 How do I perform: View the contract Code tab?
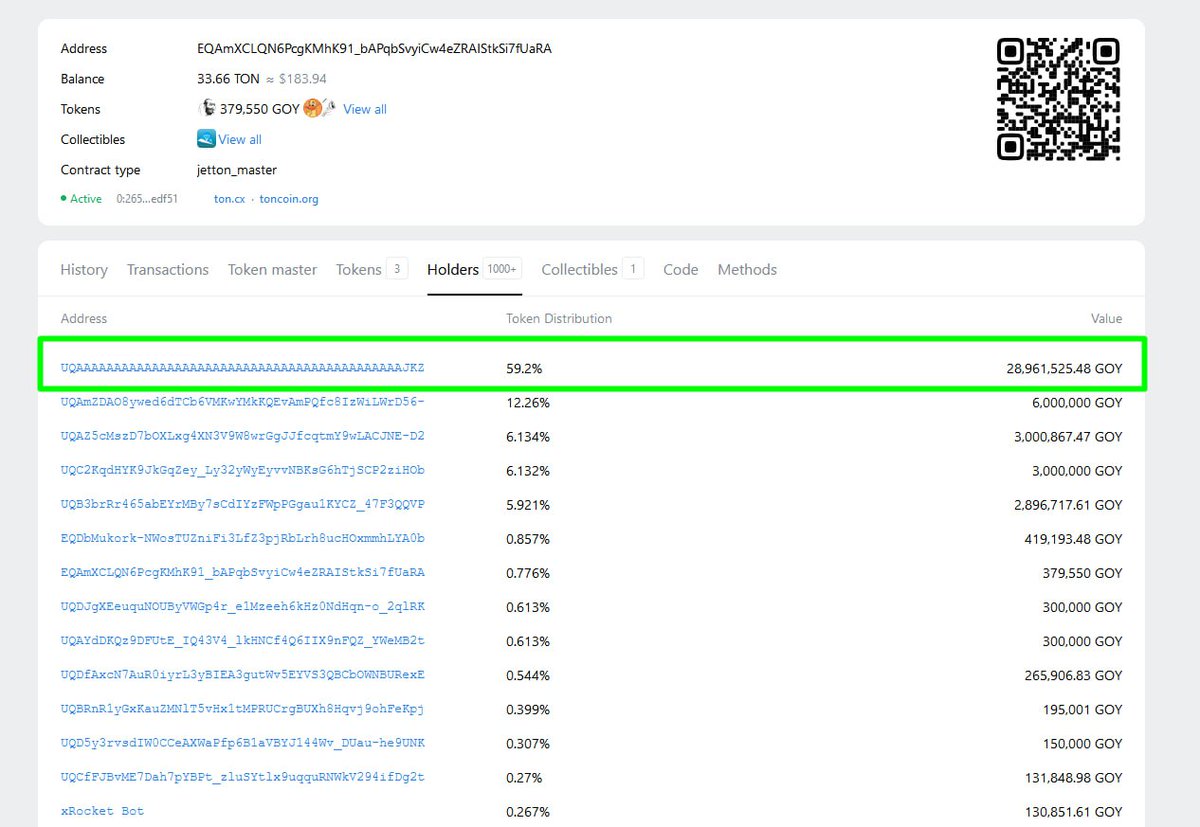[680, 269]
